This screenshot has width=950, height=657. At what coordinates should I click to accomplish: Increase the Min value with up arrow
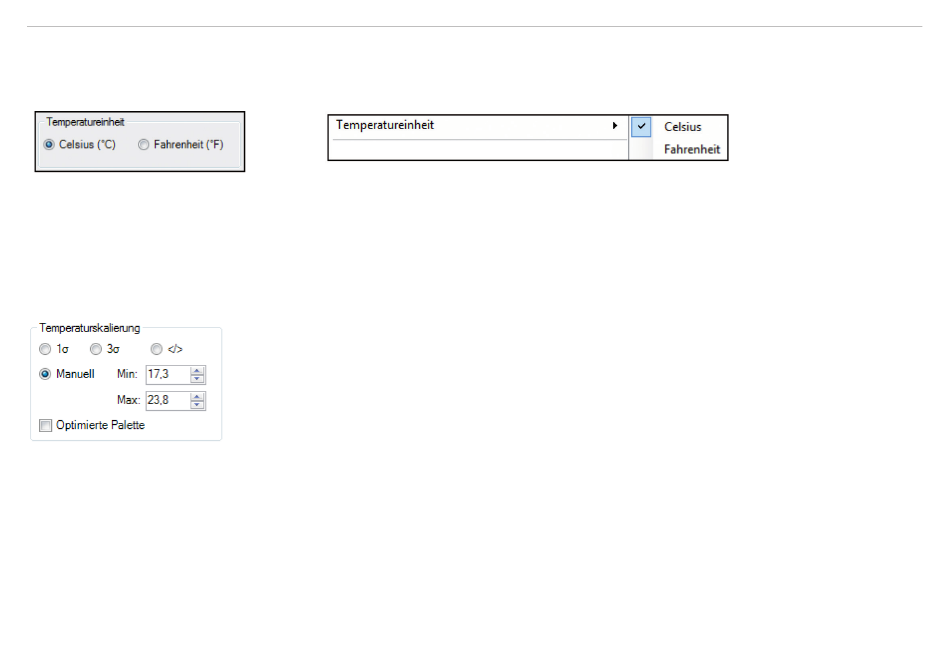197,370
